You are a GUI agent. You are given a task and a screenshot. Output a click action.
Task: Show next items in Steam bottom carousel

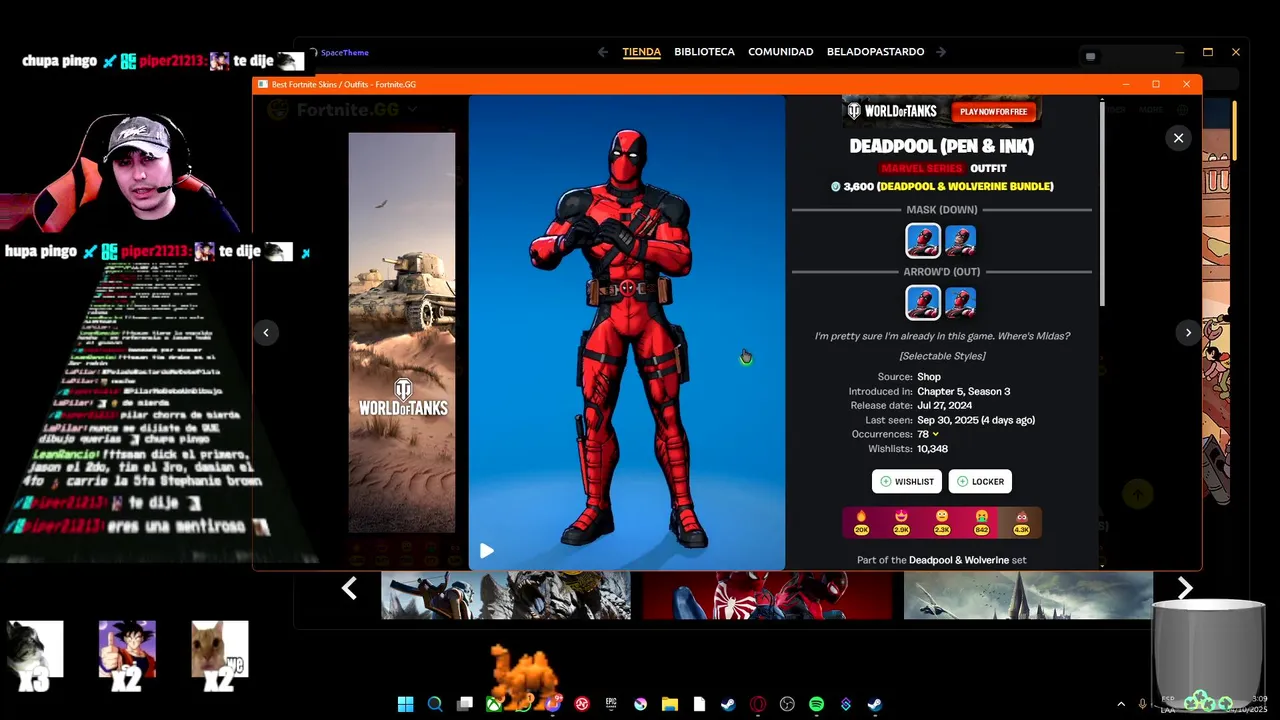coord(1185,589)
